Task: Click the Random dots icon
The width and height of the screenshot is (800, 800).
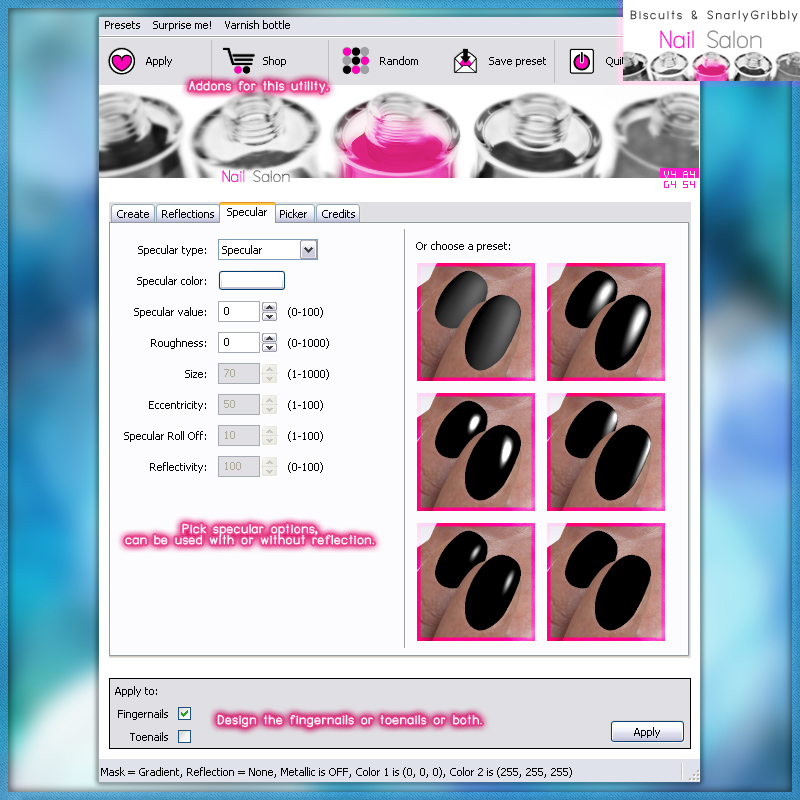Action: click(x=356, y=61)
